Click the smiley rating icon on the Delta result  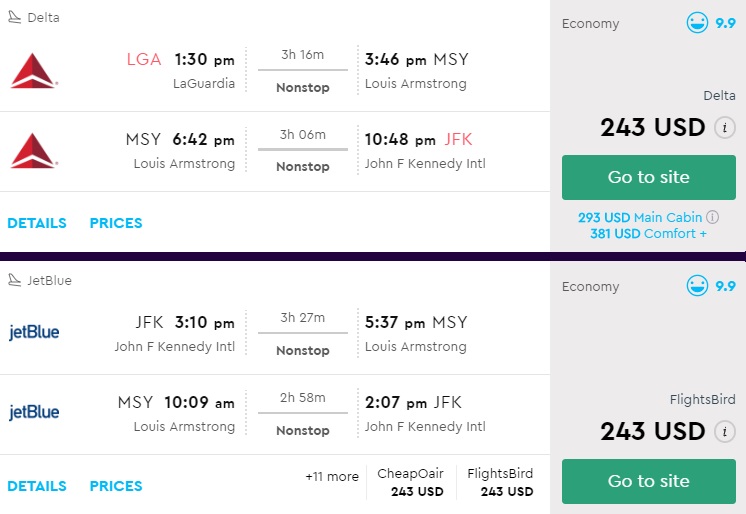click(x=697, y=23)
